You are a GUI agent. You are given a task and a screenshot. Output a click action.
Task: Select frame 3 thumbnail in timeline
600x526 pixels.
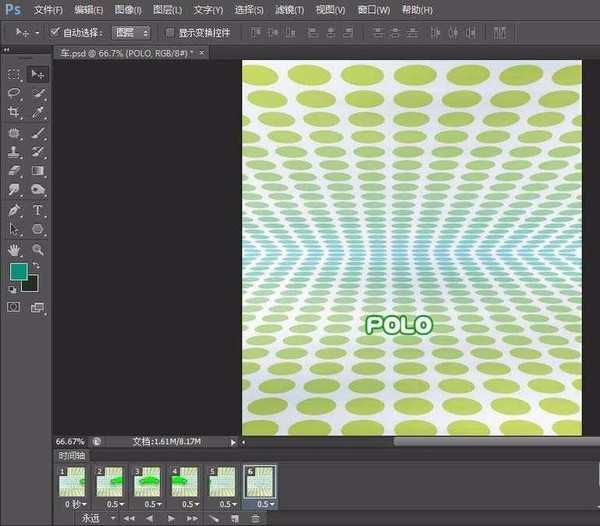coord(148,482)
